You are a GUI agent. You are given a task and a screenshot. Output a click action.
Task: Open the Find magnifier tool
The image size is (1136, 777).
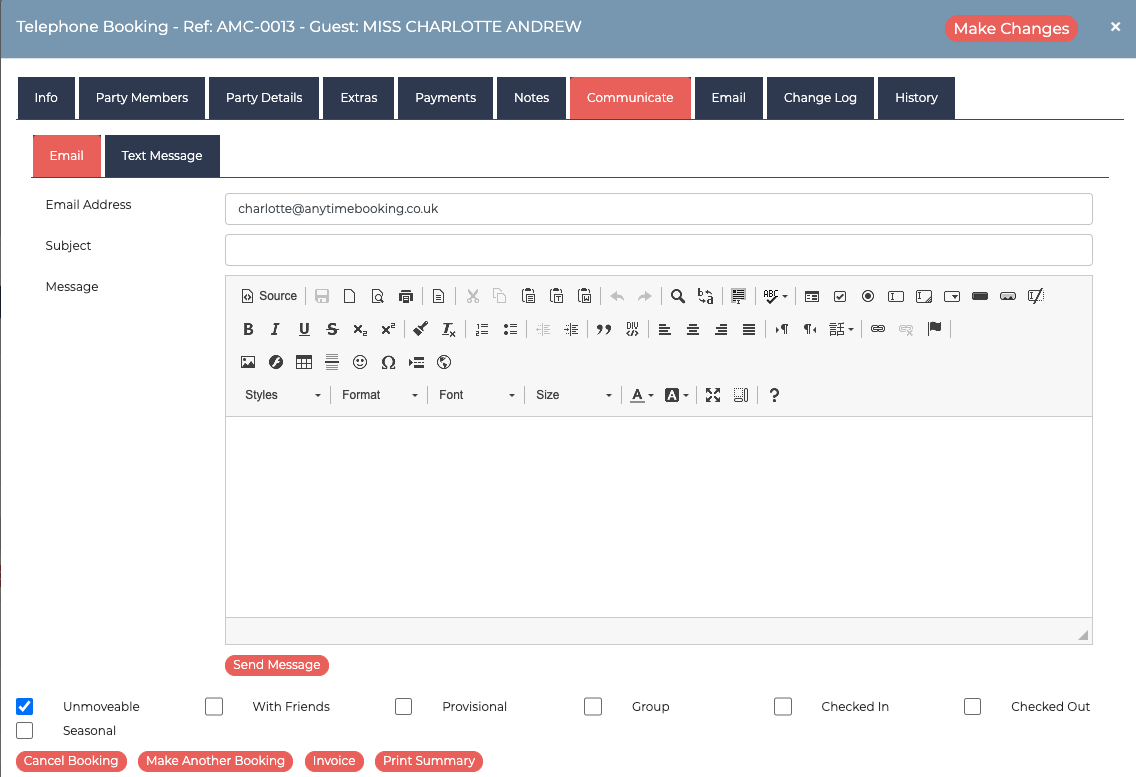coord(677,296)
